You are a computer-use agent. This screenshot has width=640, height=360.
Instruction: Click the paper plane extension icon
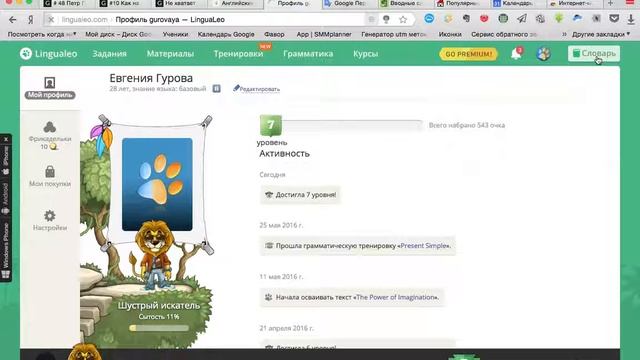point(522,19)
